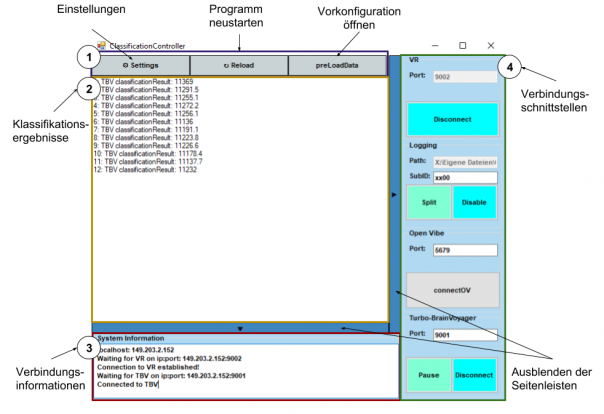Click the SubID field showing xx00
The height and width of the screenshot is (414, 604).
pyautogui.click(x=465, y=178)
